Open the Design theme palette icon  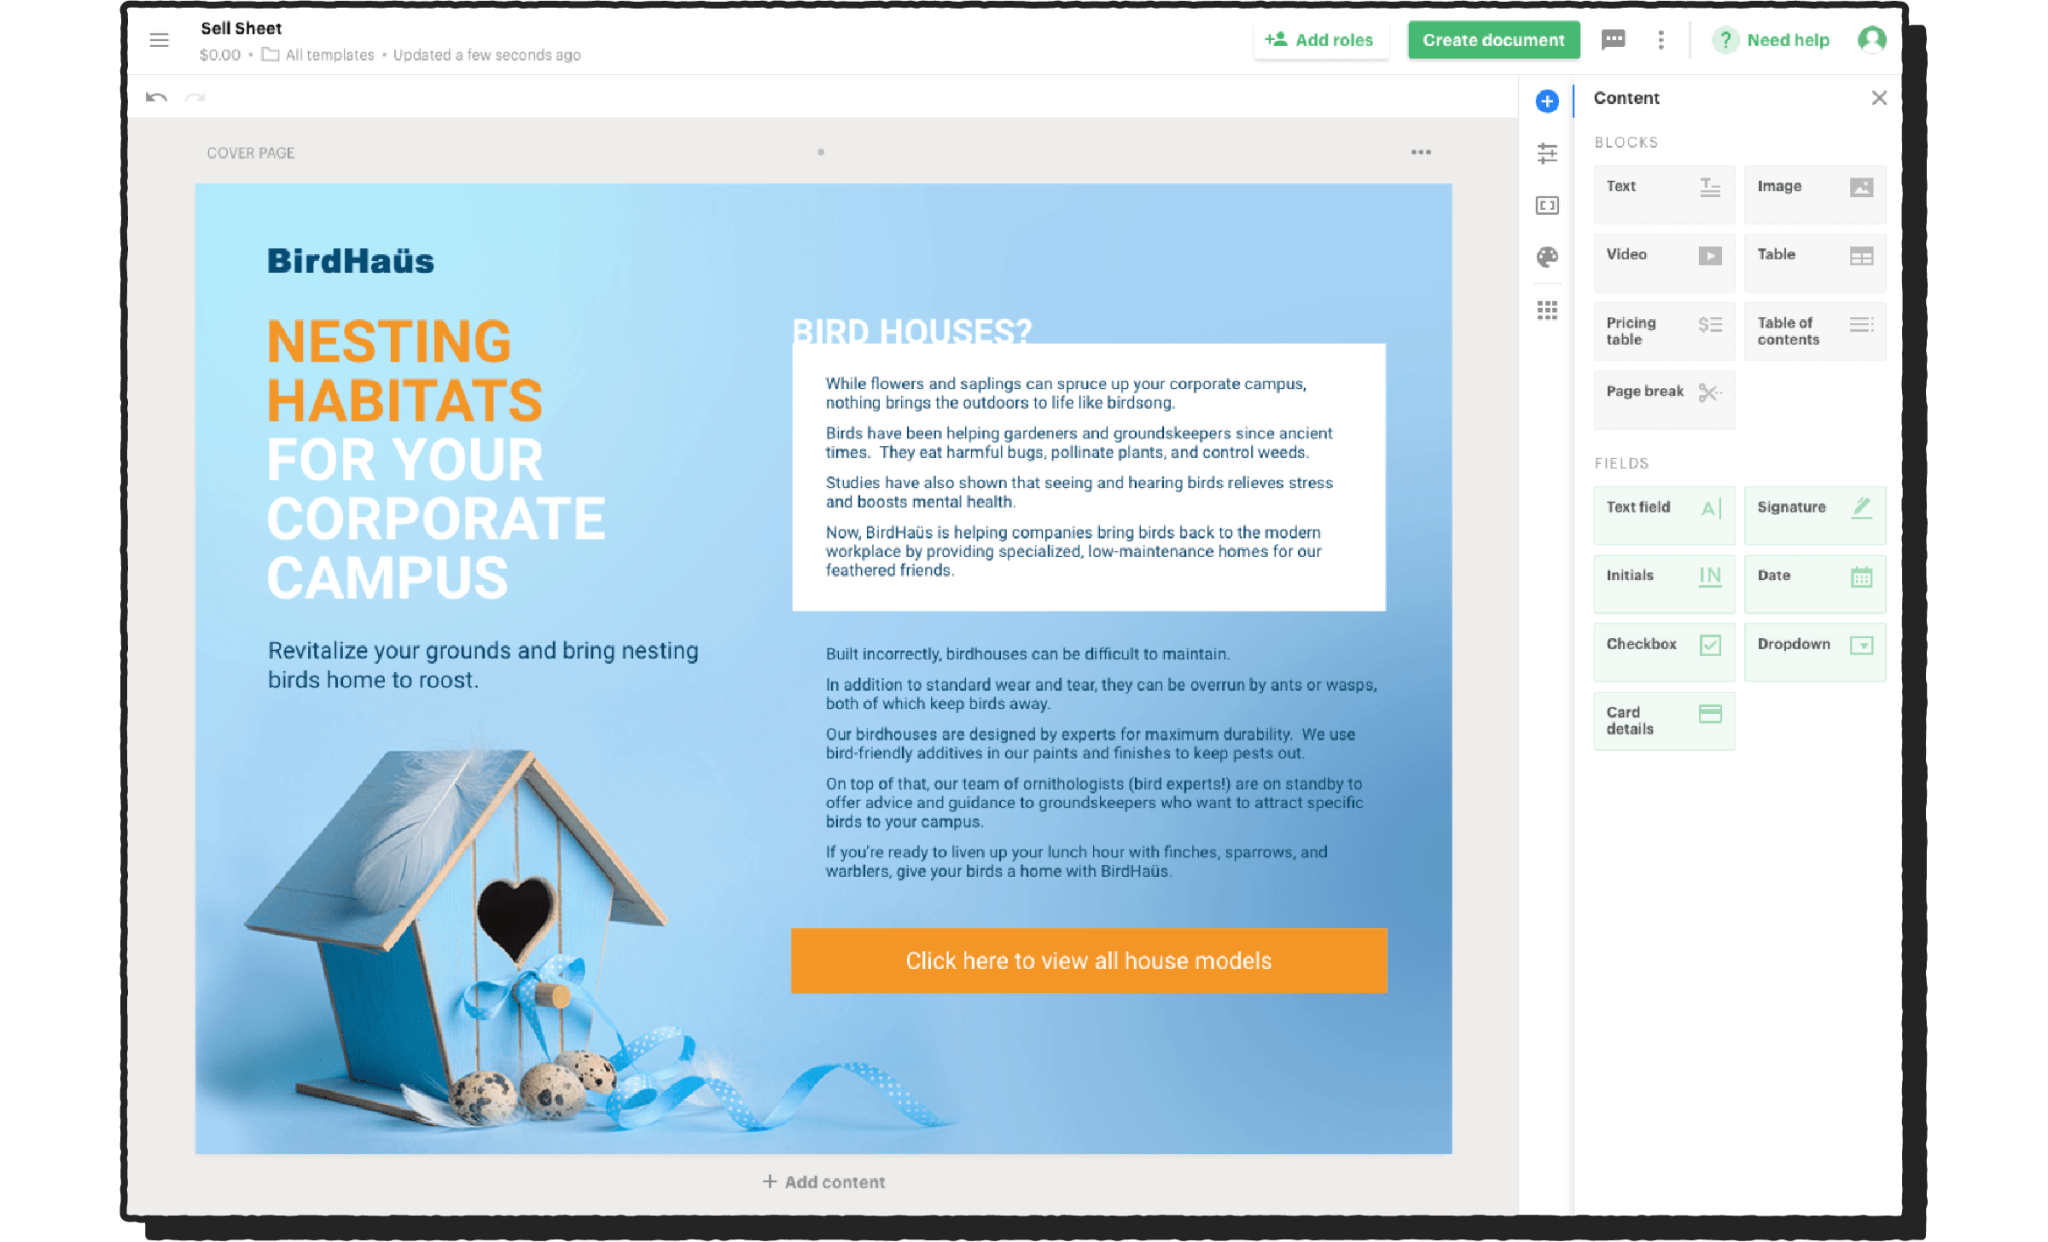tap(1548, 256)
